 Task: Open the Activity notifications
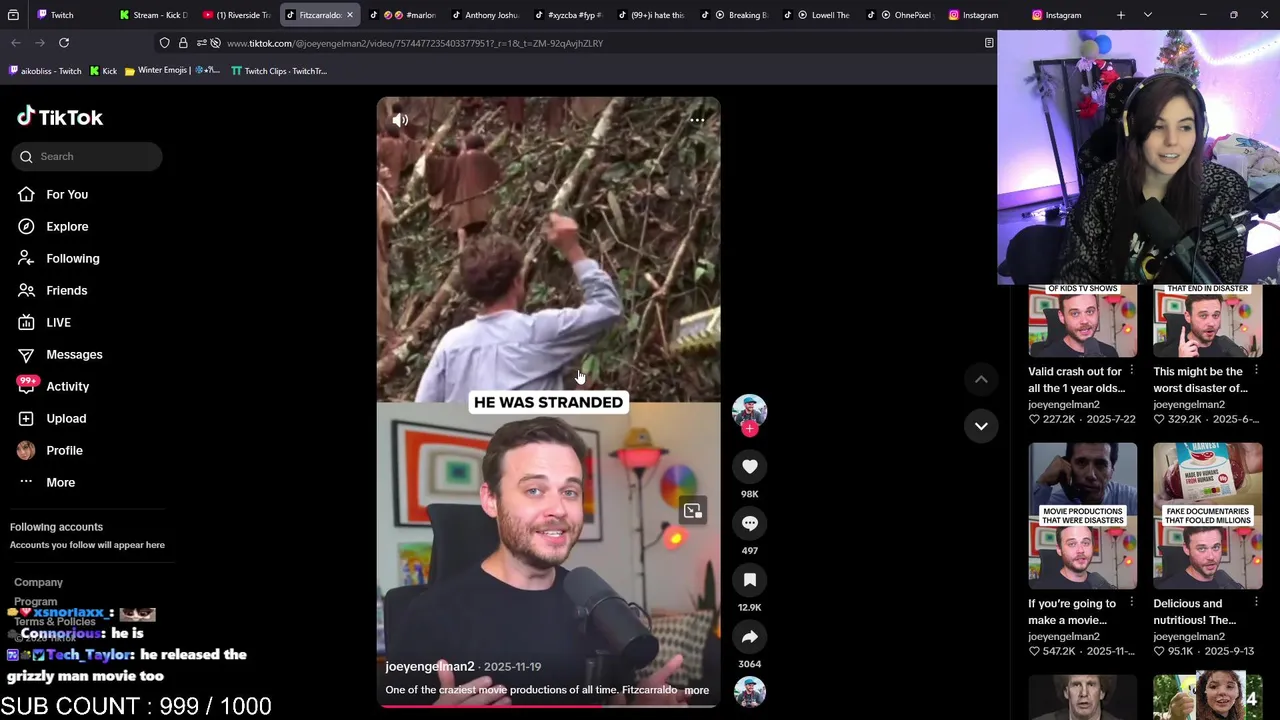click(67, 386)
